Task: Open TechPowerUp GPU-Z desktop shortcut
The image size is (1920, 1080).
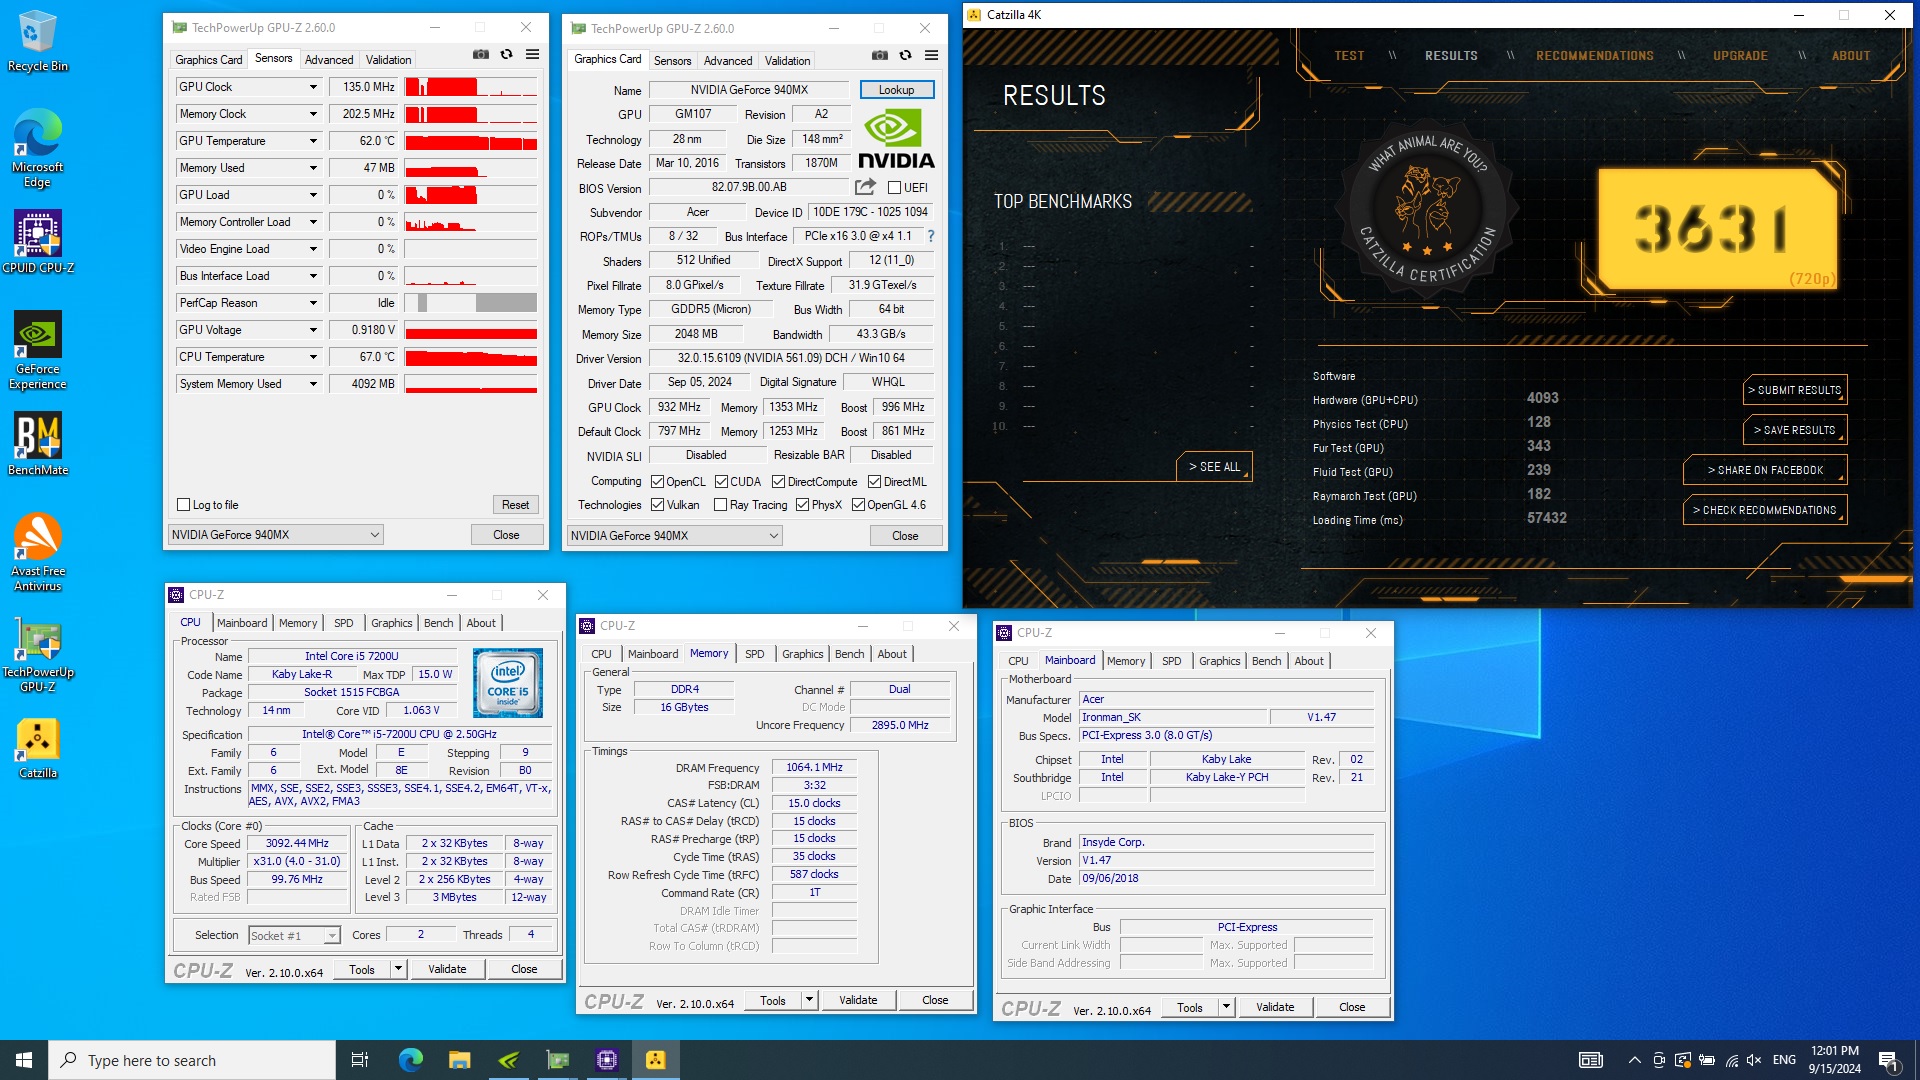Action: pyautogui.click(x=37, y=655)
